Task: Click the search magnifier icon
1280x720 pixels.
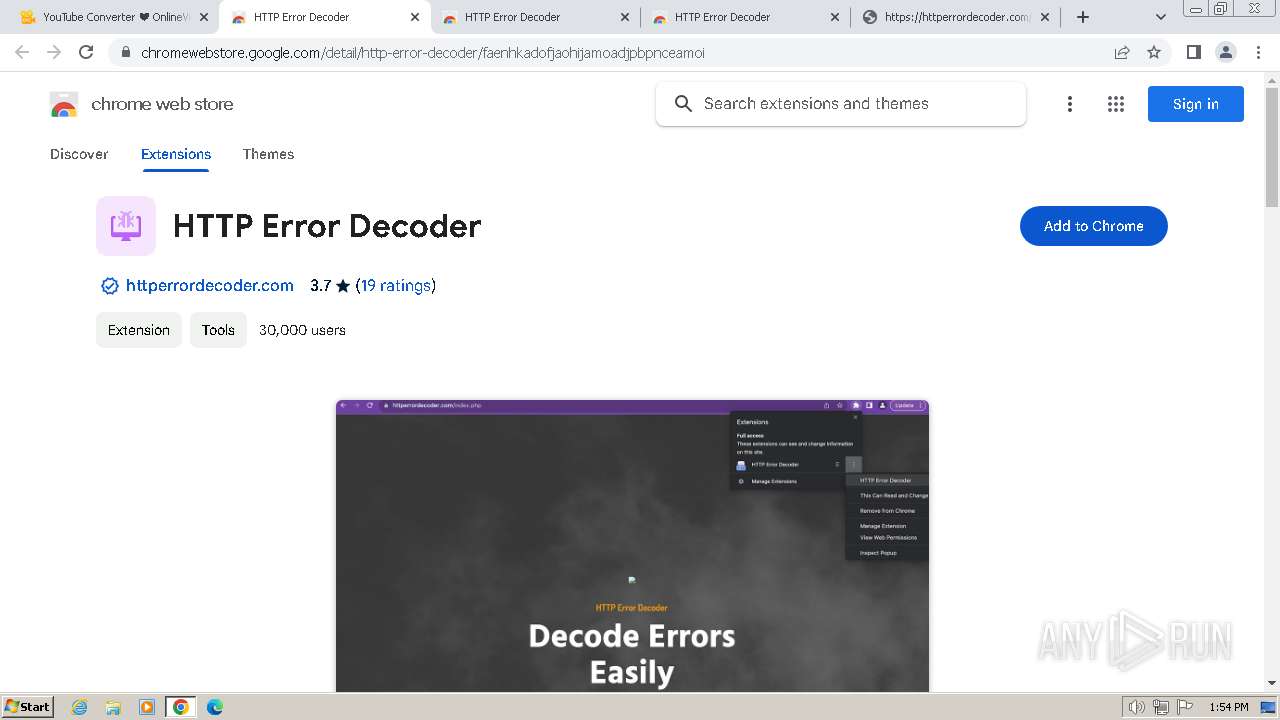Action: (x=683, y=104)
